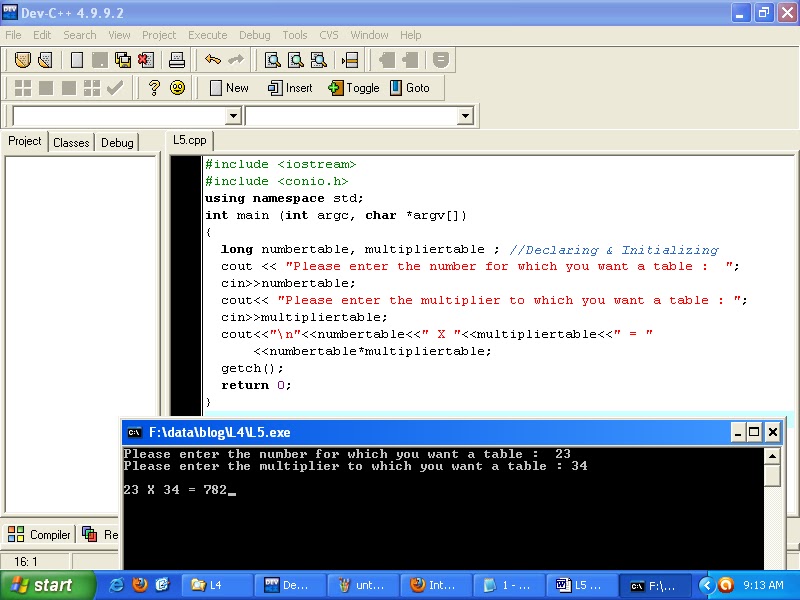This screenshot has width=800, height=600.
Task: Switch to the Debug sidebar tab
Action: pos(117,143)
